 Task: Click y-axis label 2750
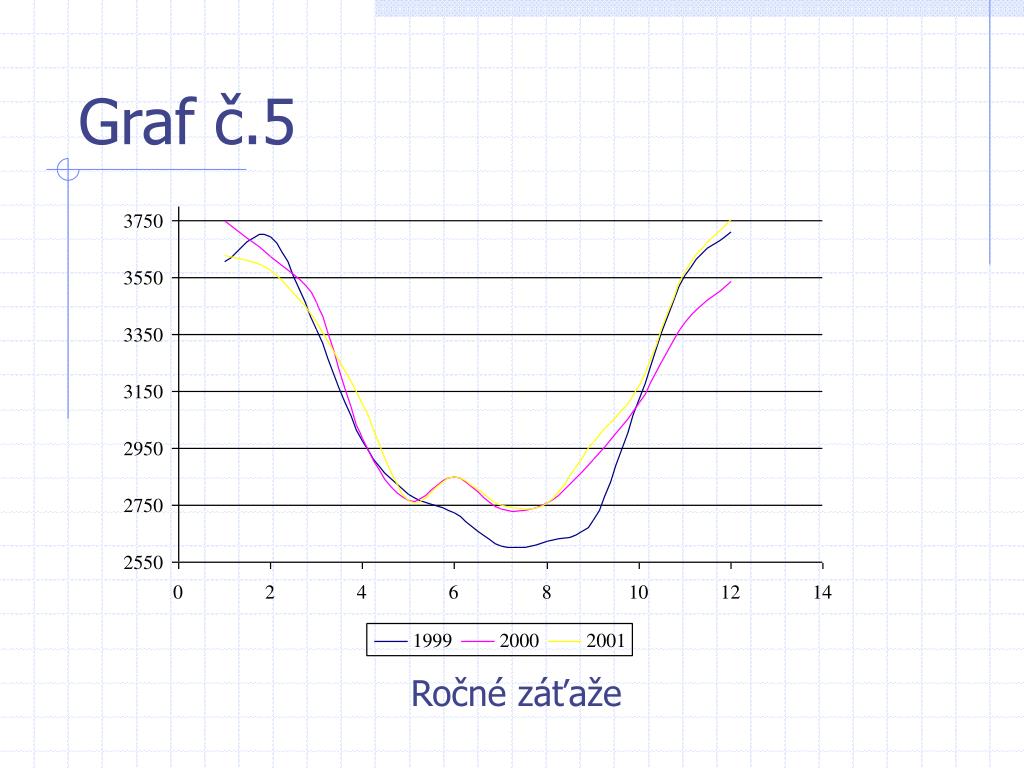(143, 505)
